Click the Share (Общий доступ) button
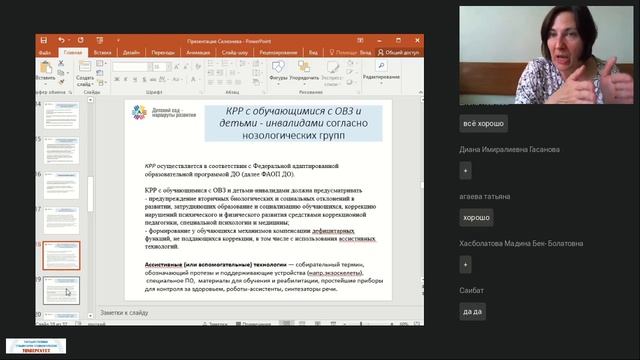Image resolution: width=640 pixels, height=360 pixels. [x=398, y=52]
